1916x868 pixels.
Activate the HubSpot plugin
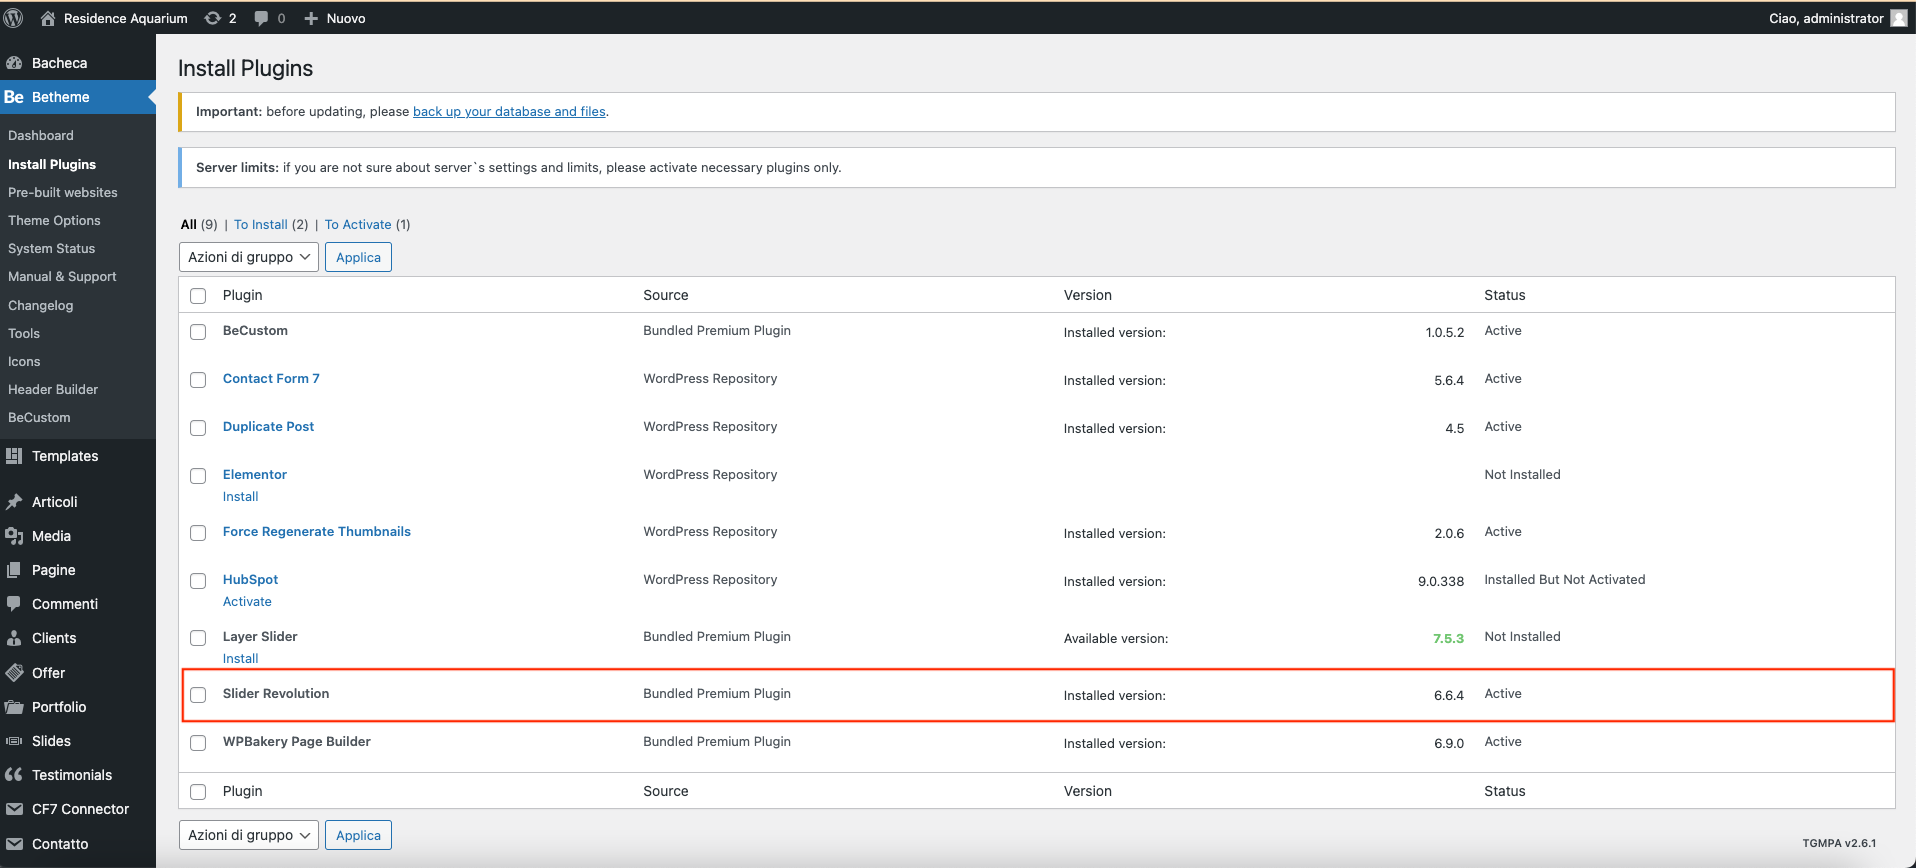pyautogui.click(x=247, y=601)
